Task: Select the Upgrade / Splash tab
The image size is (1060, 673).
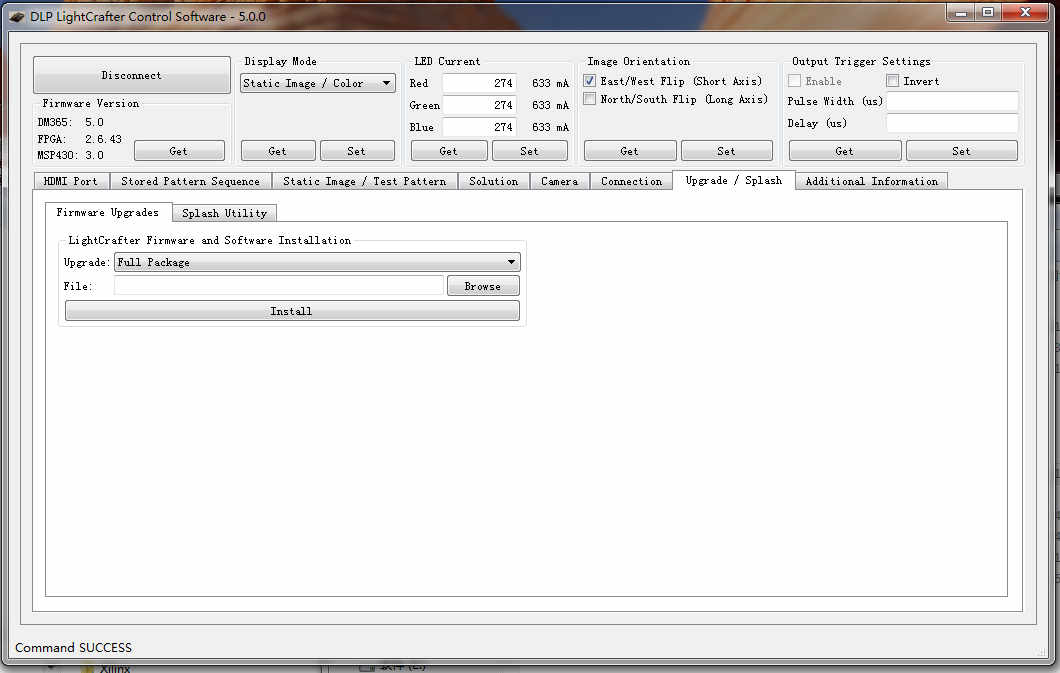Action: point(734,180)
